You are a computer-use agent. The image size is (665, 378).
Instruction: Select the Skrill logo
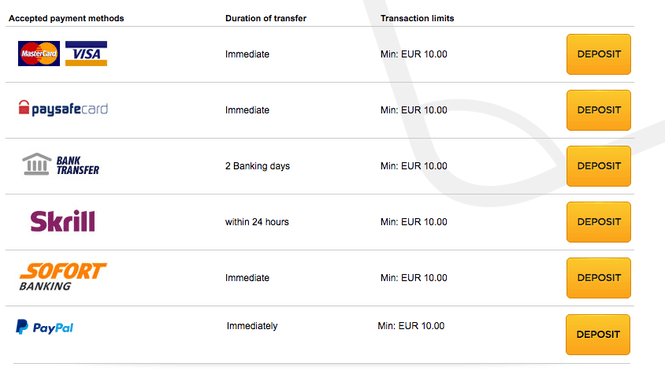point(63,221)
